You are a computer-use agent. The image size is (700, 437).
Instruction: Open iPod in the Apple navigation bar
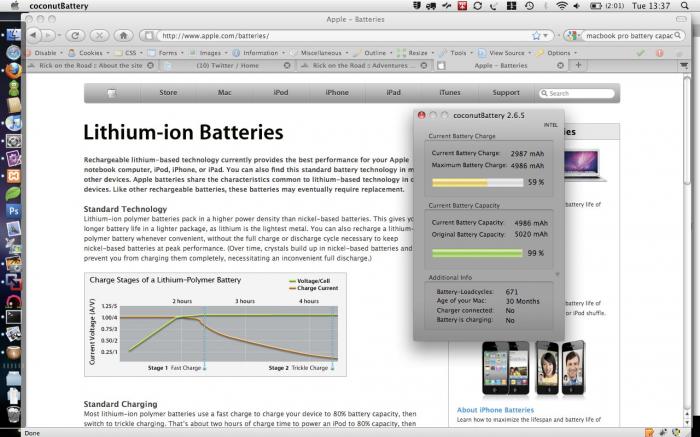pos(281,93)
